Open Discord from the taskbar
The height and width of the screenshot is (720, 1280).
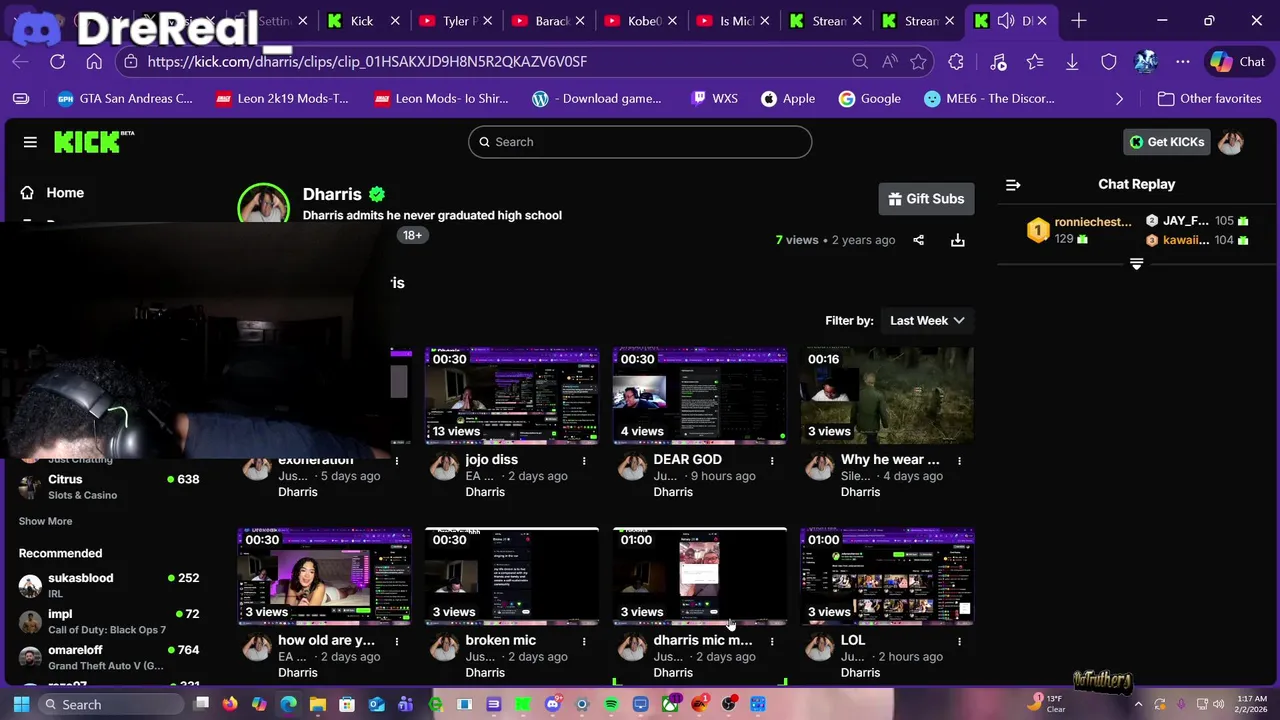tap(552, 704)
